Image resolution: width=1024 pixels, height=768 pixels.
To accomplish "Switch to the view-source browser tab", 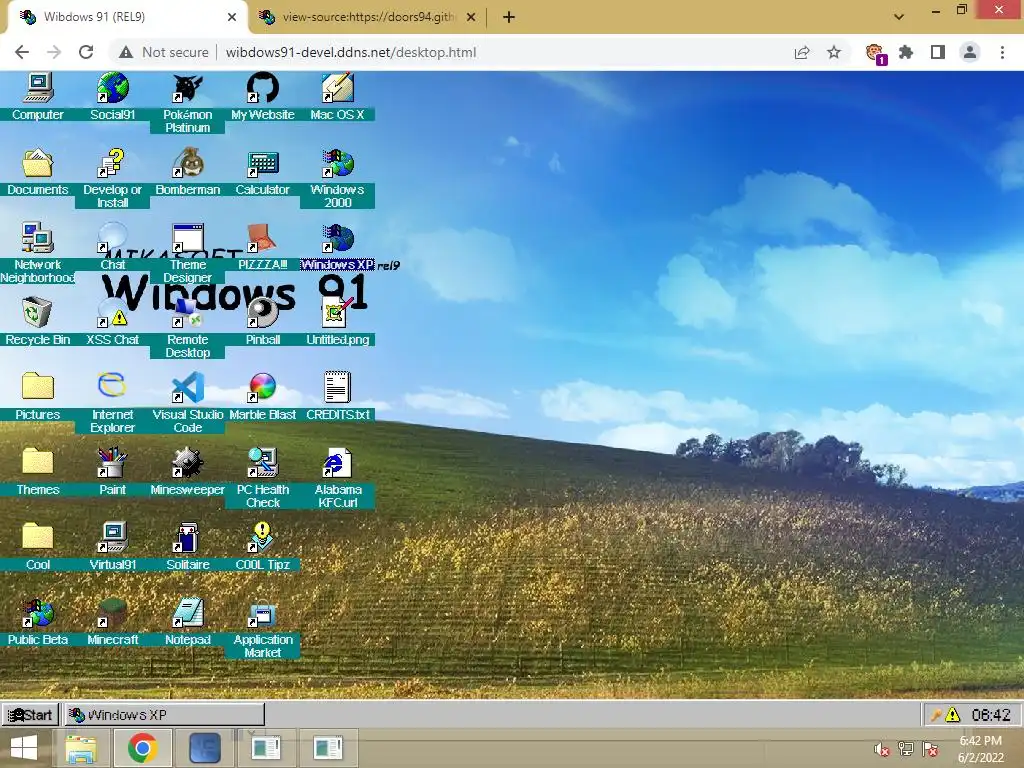I will (368, 17).
